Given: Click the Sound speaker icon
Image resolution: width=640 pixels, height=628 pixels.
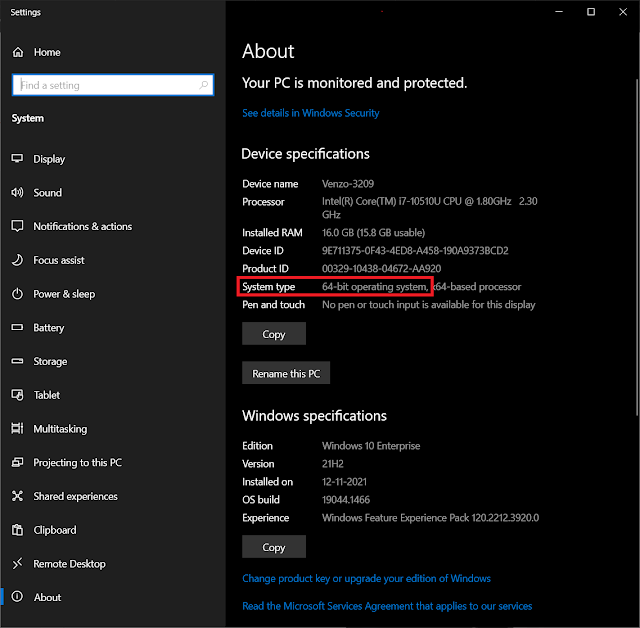Looking at the screenshot, I should (x=17, y=192).
